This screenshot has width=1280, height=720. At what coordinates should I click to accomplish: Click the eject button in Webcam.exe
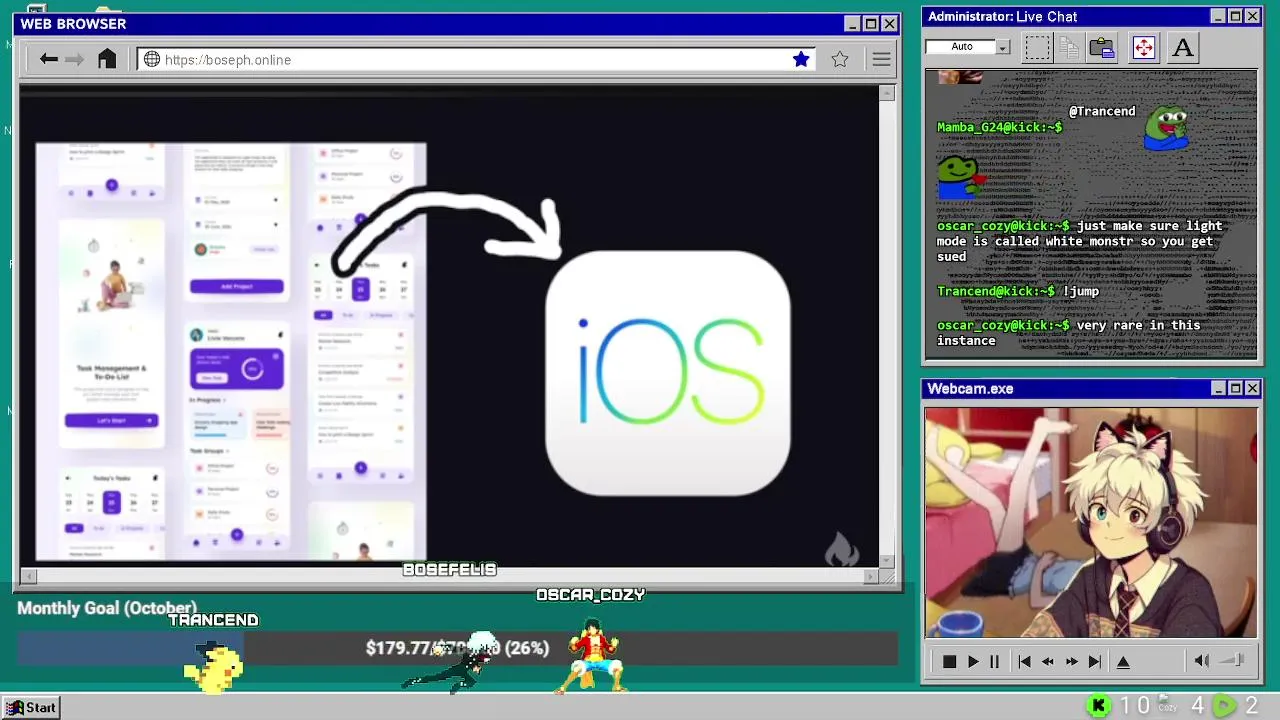[1123, 662]
